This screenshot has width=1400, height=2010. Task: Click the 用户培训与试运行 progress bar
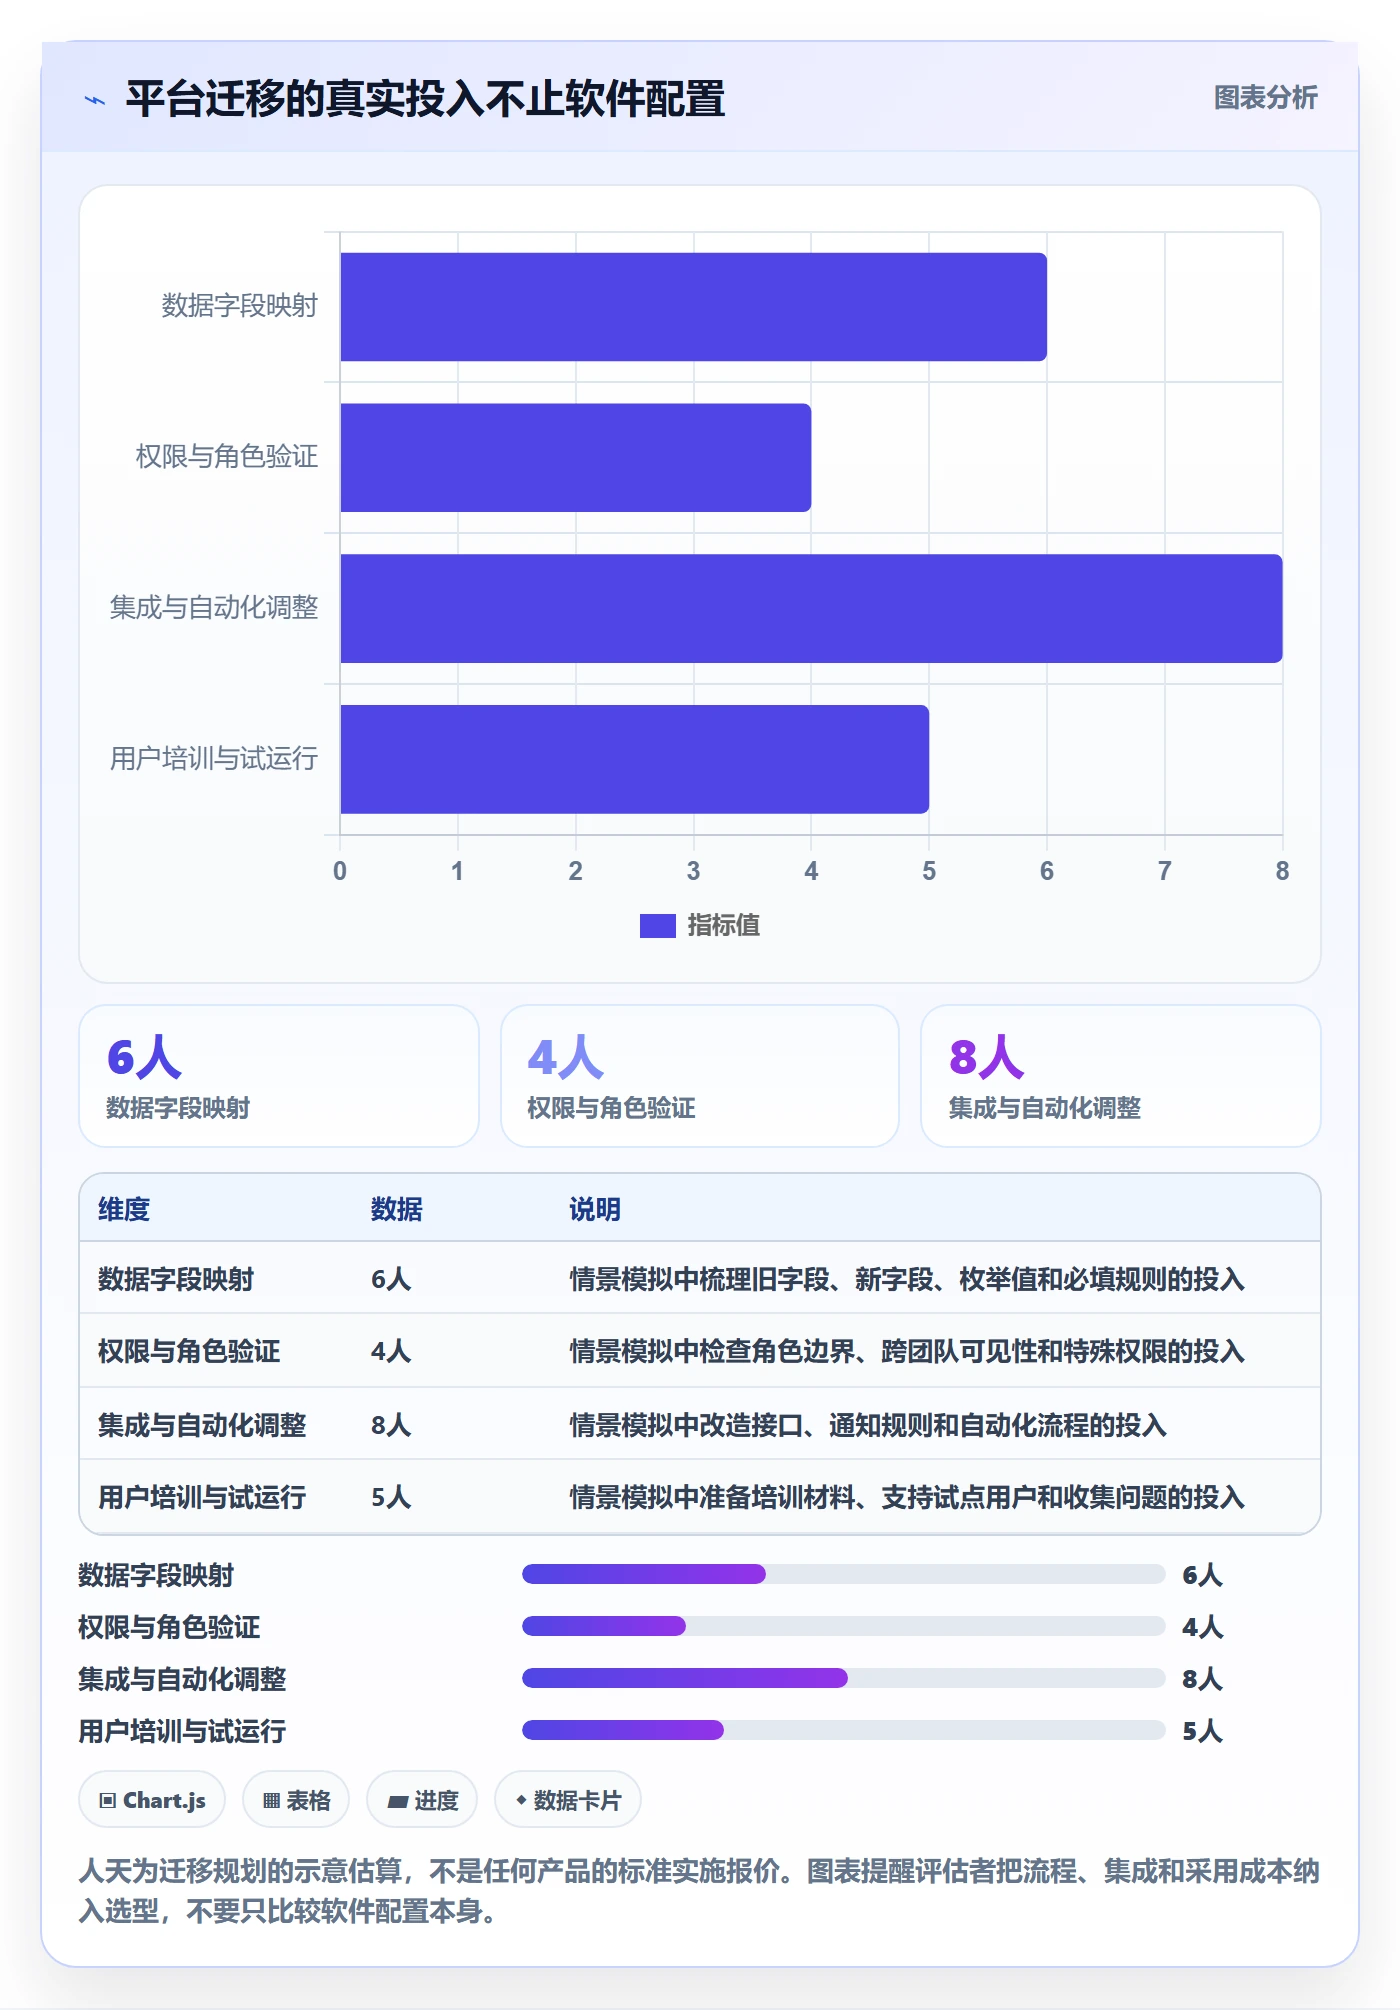[844, 1730]
